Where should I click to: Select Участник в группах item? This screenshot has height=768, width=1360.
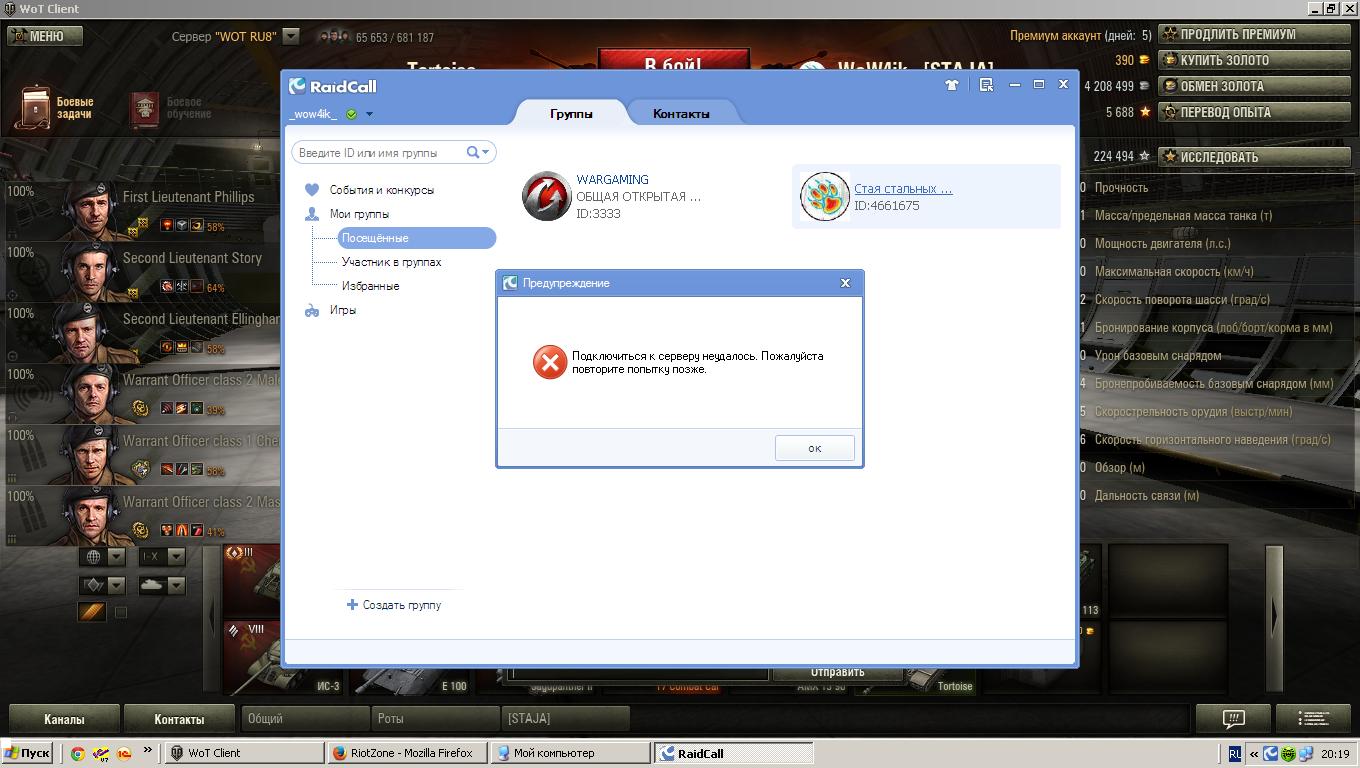[x=392, y=262]
